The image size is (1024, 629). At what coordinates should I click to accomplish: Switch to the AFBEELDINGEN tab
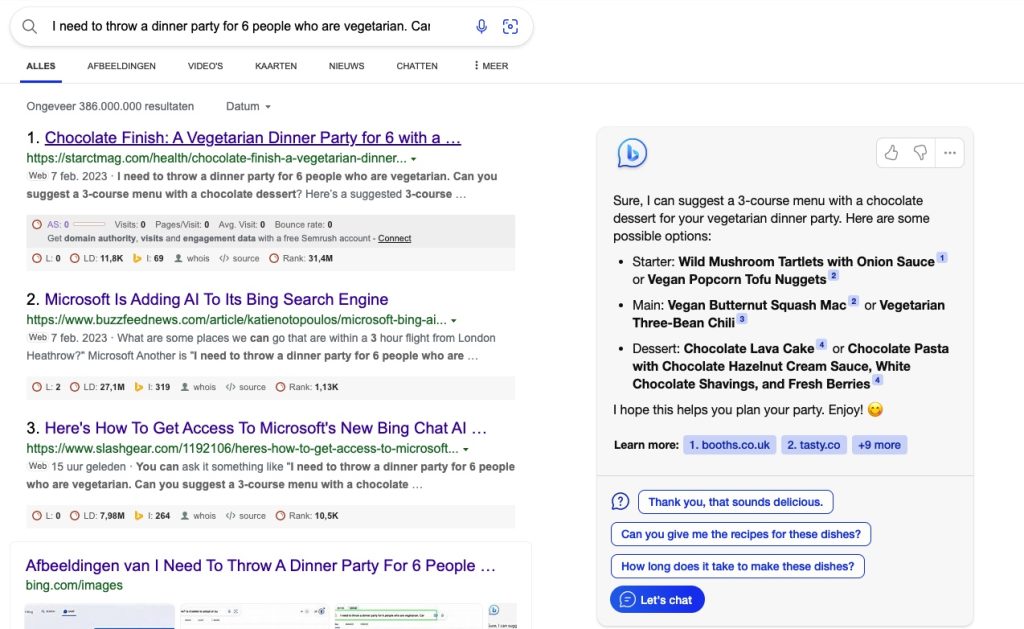pos(121,66)
